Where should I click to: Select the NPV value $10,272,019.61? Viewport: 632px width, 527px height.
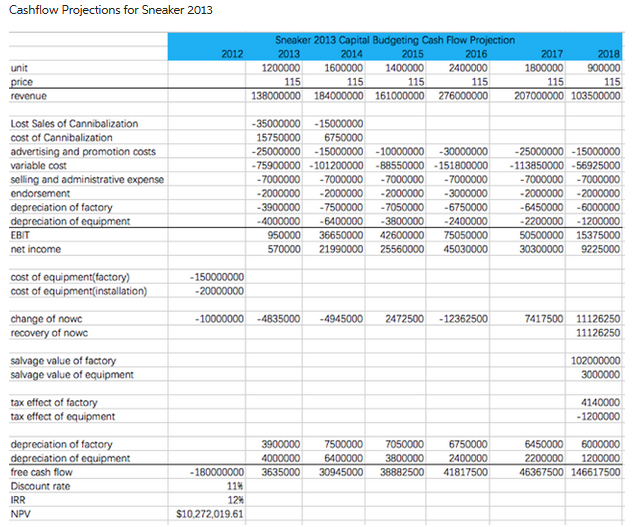[x=210, y=514]
